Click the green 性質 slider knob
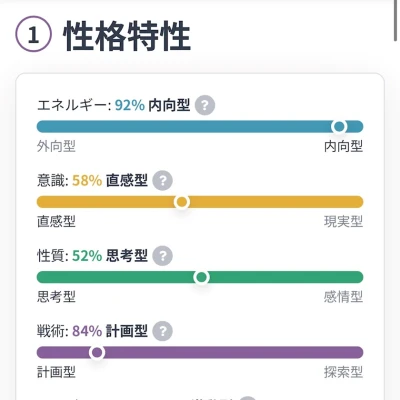This screenshot has width=400, height=400. coord(202,277)
